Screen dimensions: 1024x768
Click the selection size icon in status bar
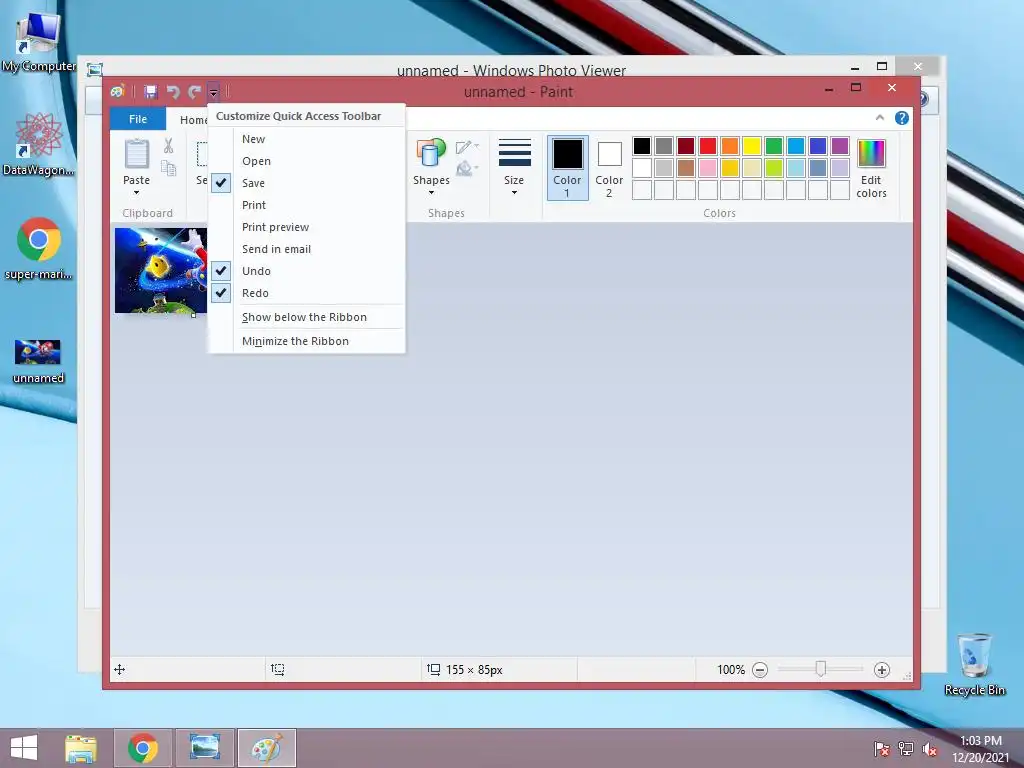pyautogui.click(x=278, y=670)
